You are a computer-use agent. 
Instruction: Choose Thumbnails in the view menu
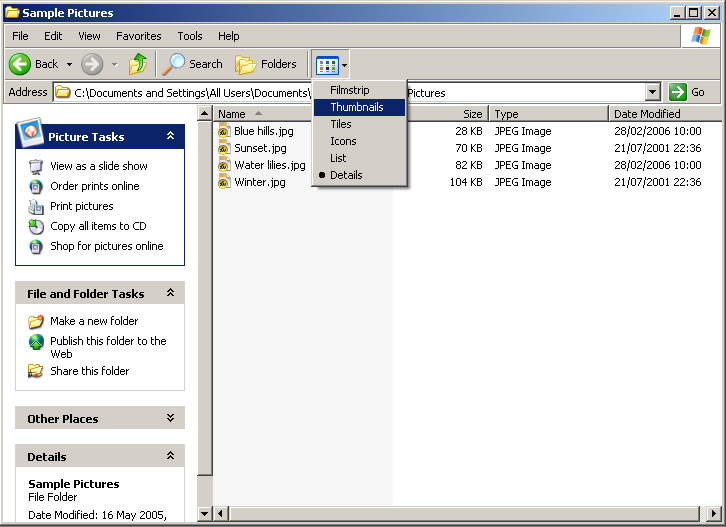(x=357, y=107)
